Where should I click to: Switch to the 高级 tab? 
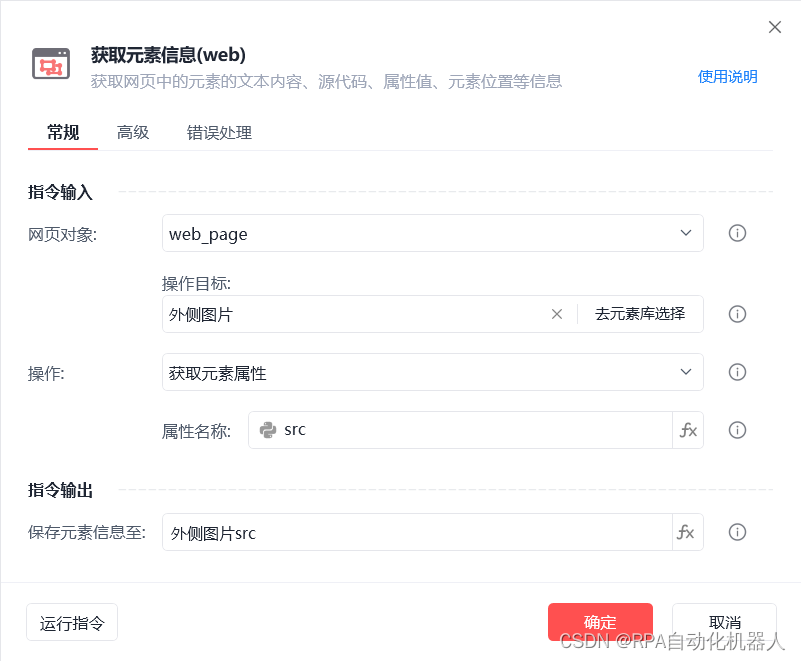tap(133, 132)
